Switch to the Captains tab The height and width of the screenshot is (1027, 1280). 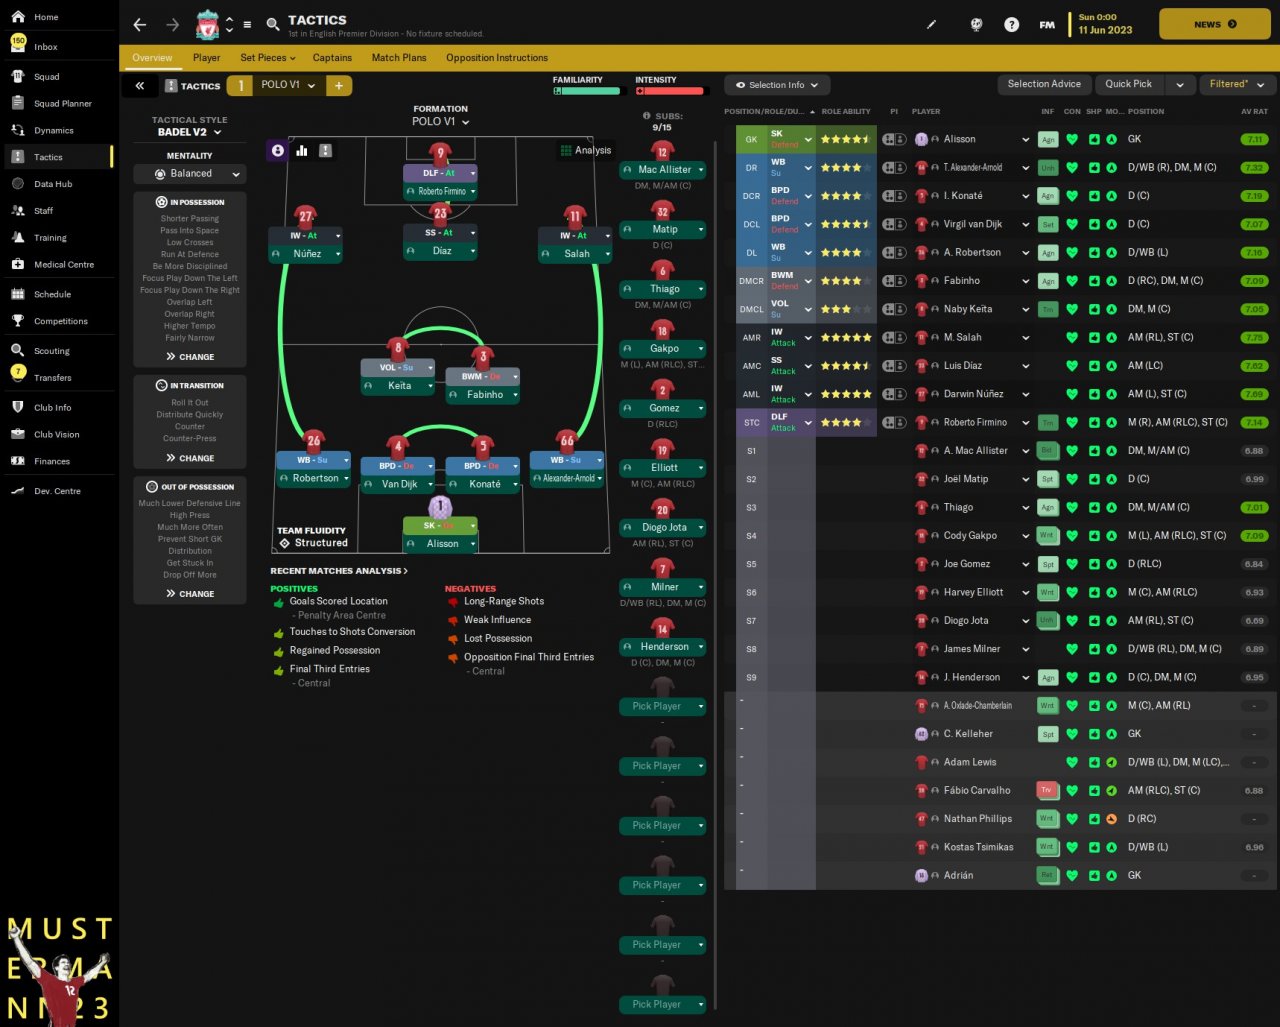coord(332,58)
